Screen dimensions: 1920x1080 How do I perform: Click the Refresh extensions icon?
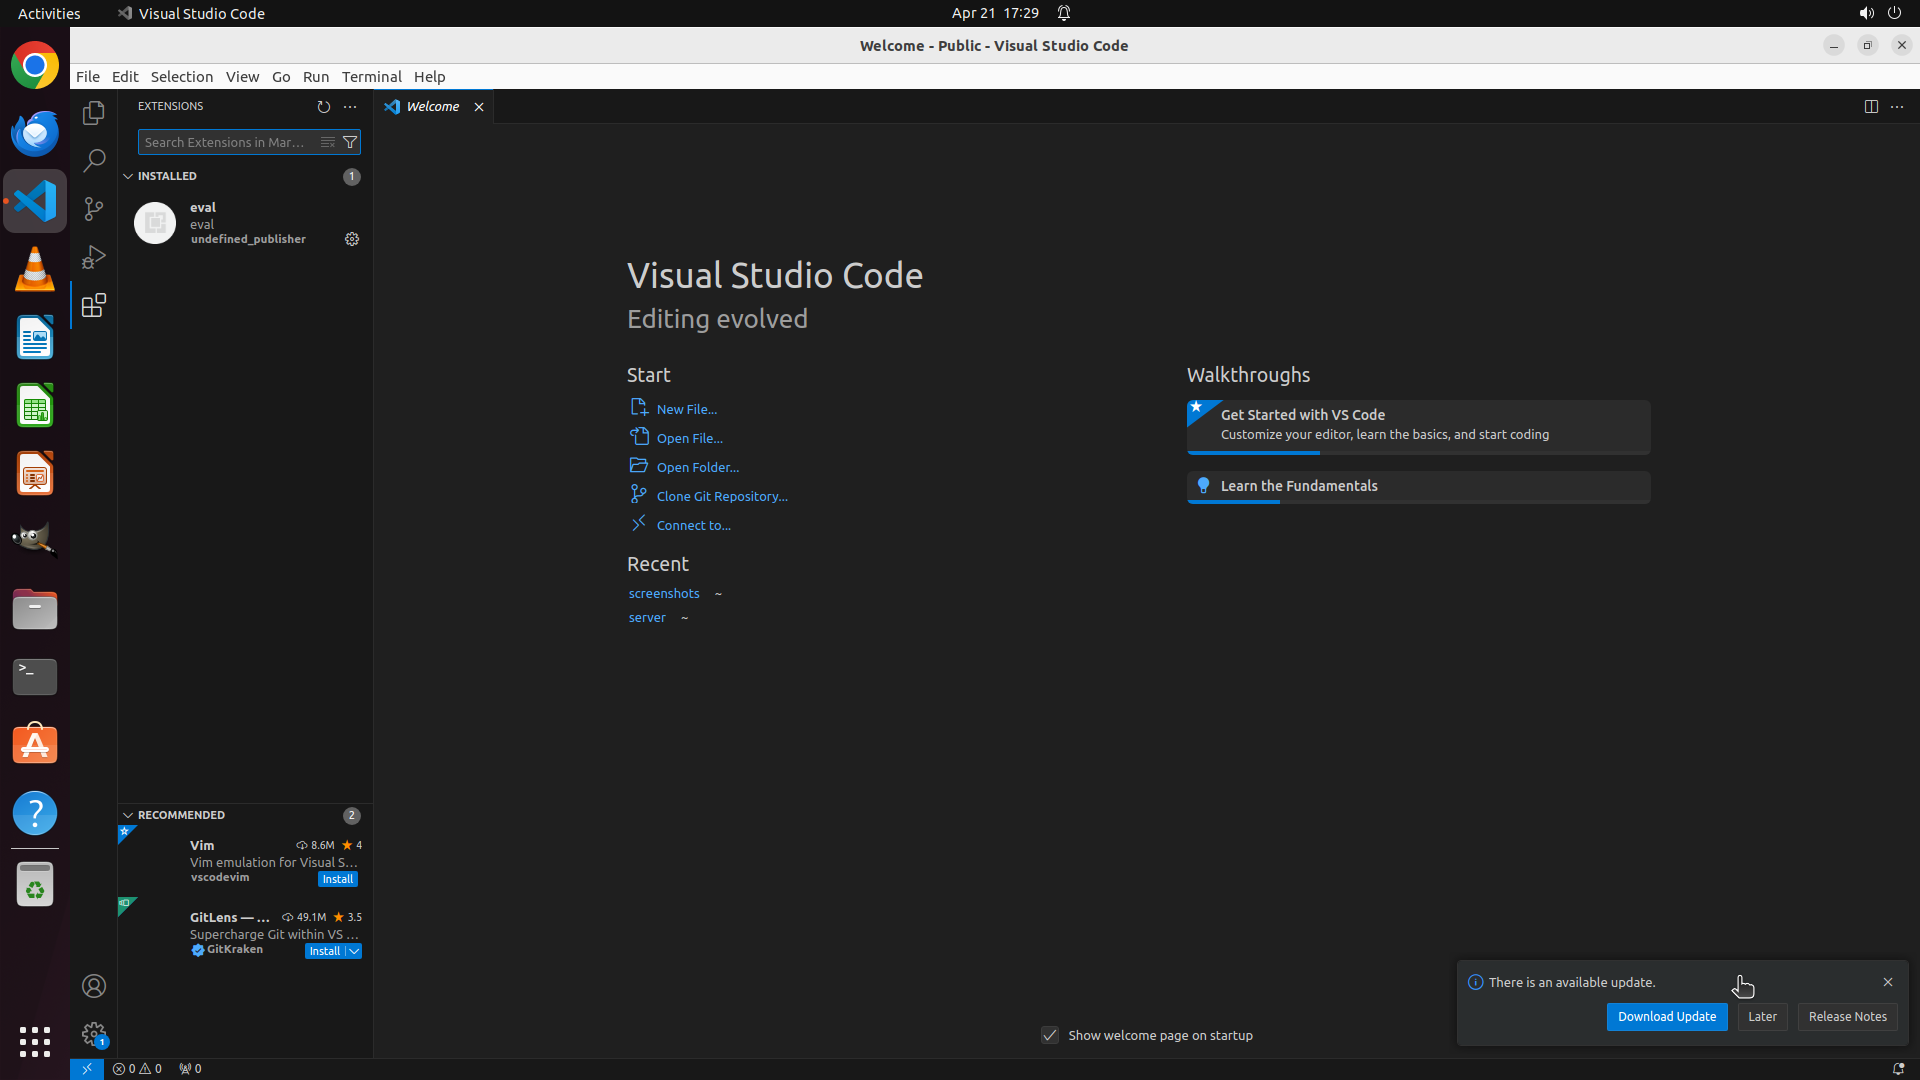coord(323,106)
